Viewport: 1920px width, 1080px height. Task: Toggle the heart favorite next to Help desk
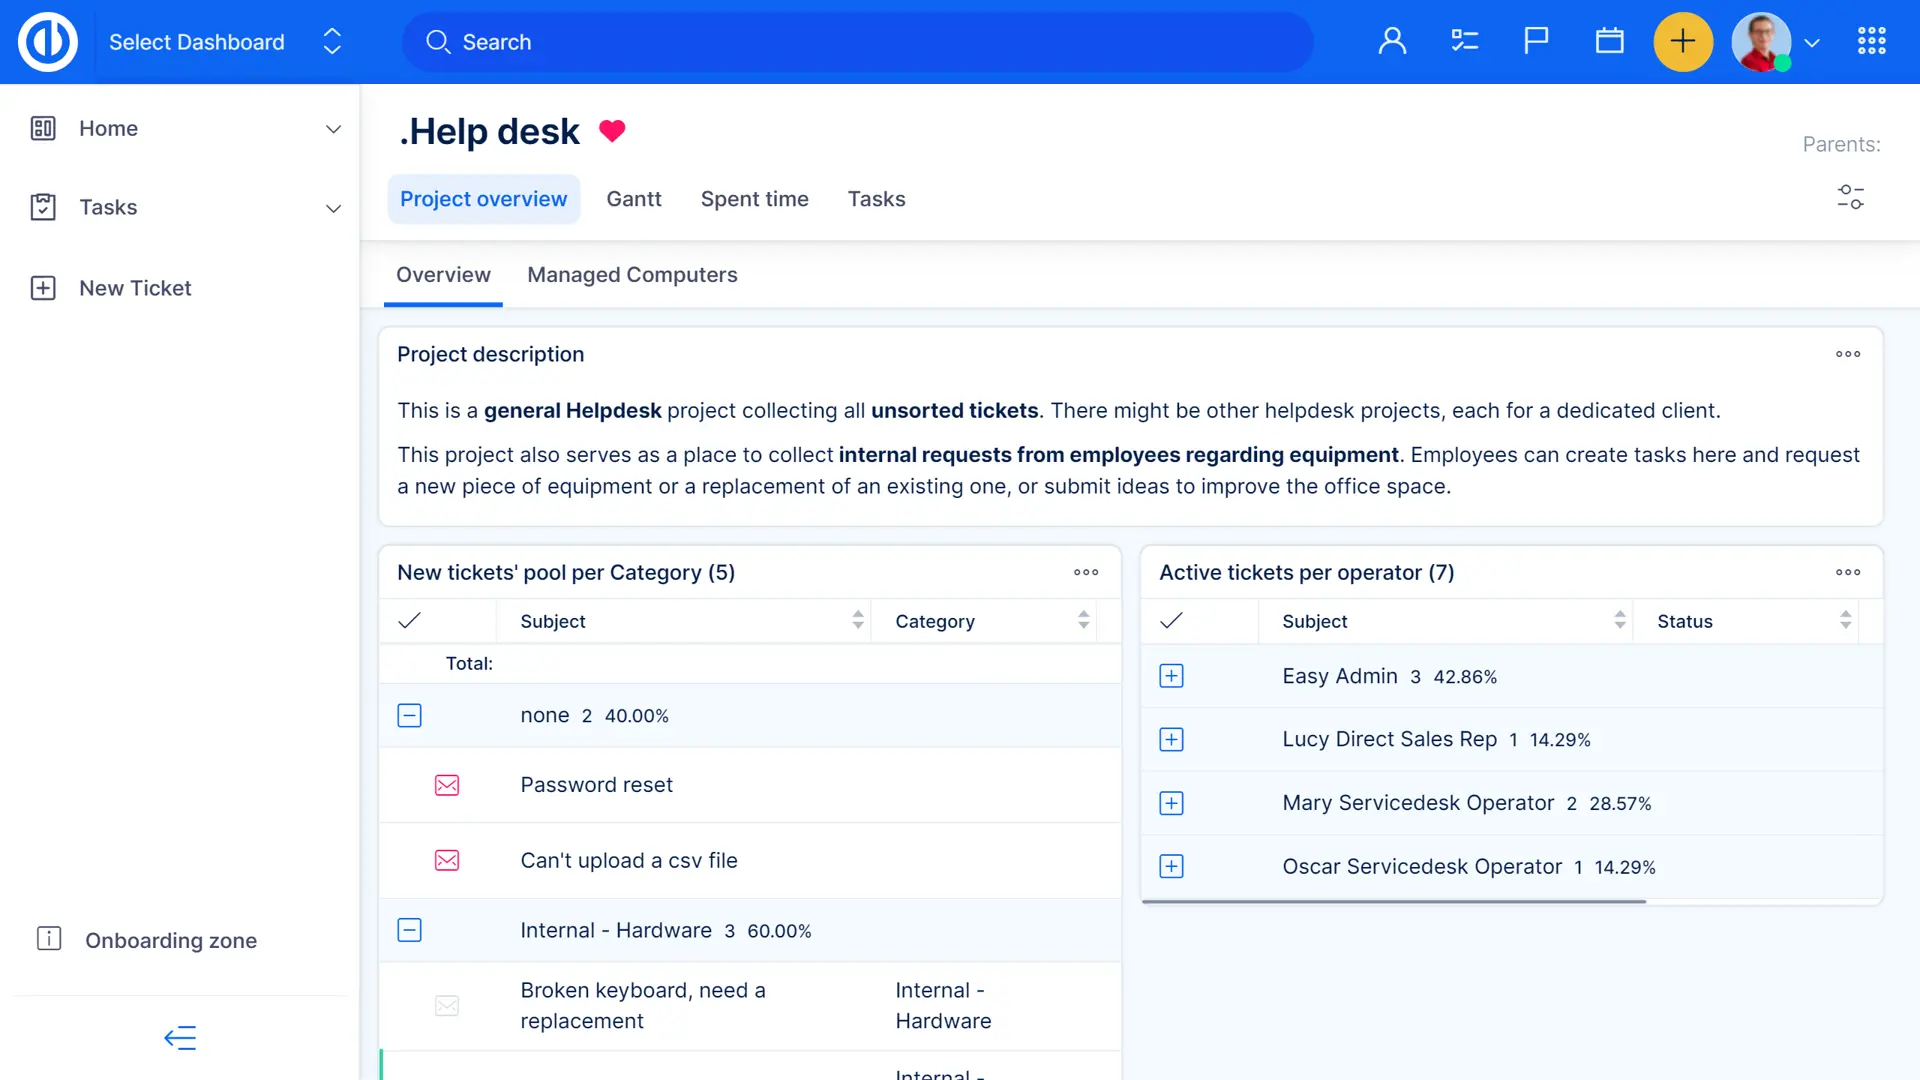pos(612,131)
